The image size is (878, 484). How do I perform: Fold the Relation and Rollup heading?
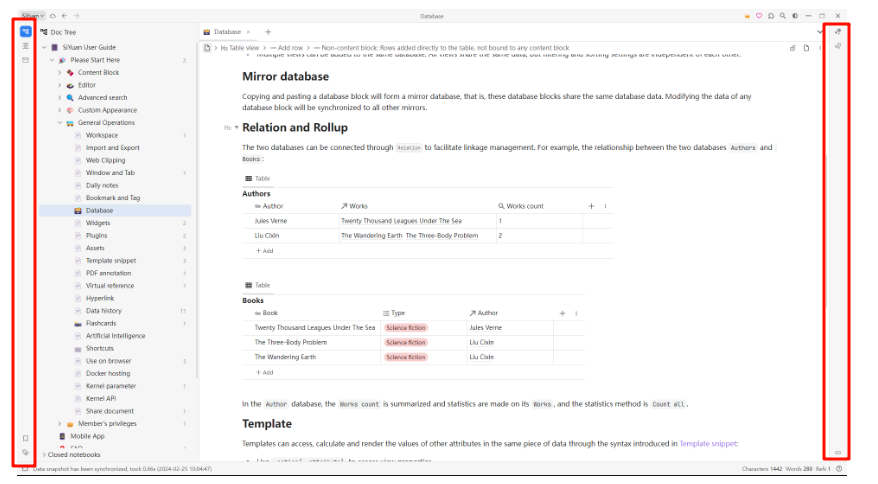tap(236, 128)
